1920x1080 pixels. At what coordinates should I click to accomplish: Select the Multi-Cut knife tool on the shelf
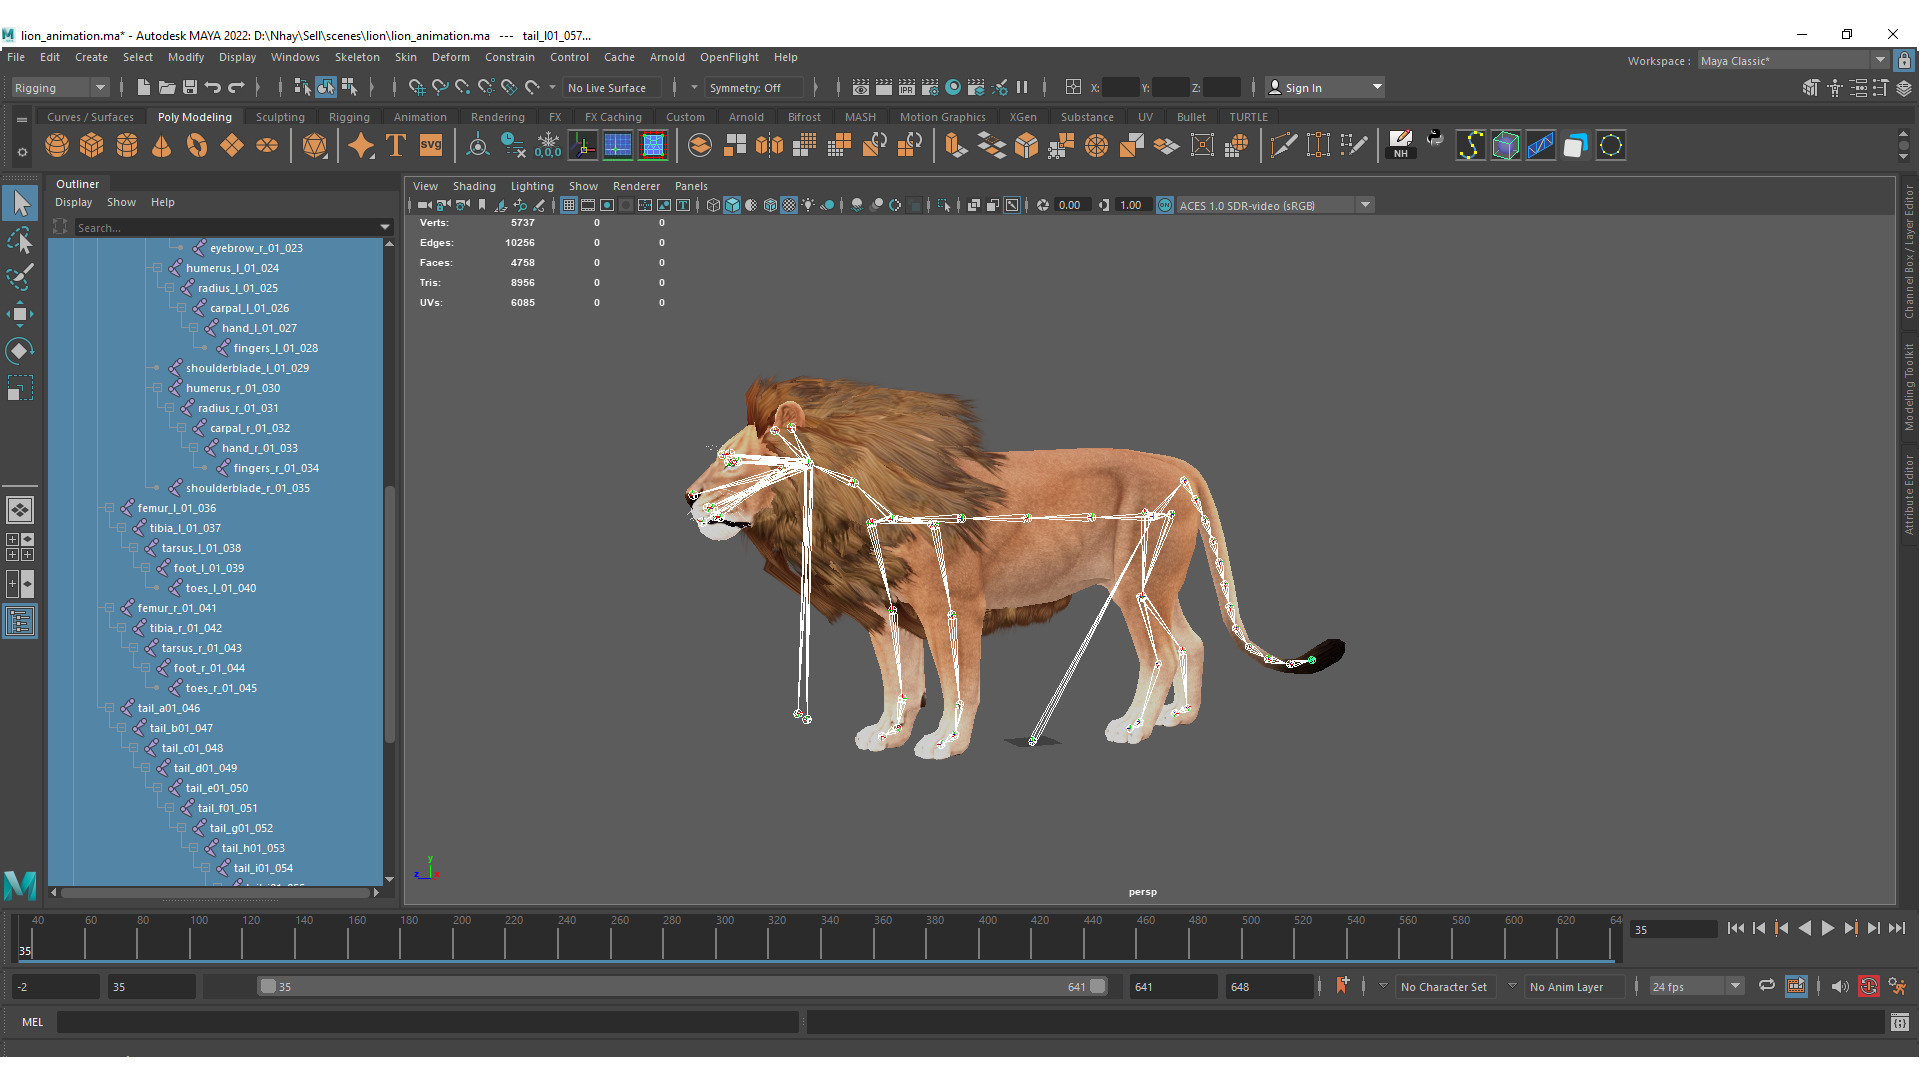1283,146
